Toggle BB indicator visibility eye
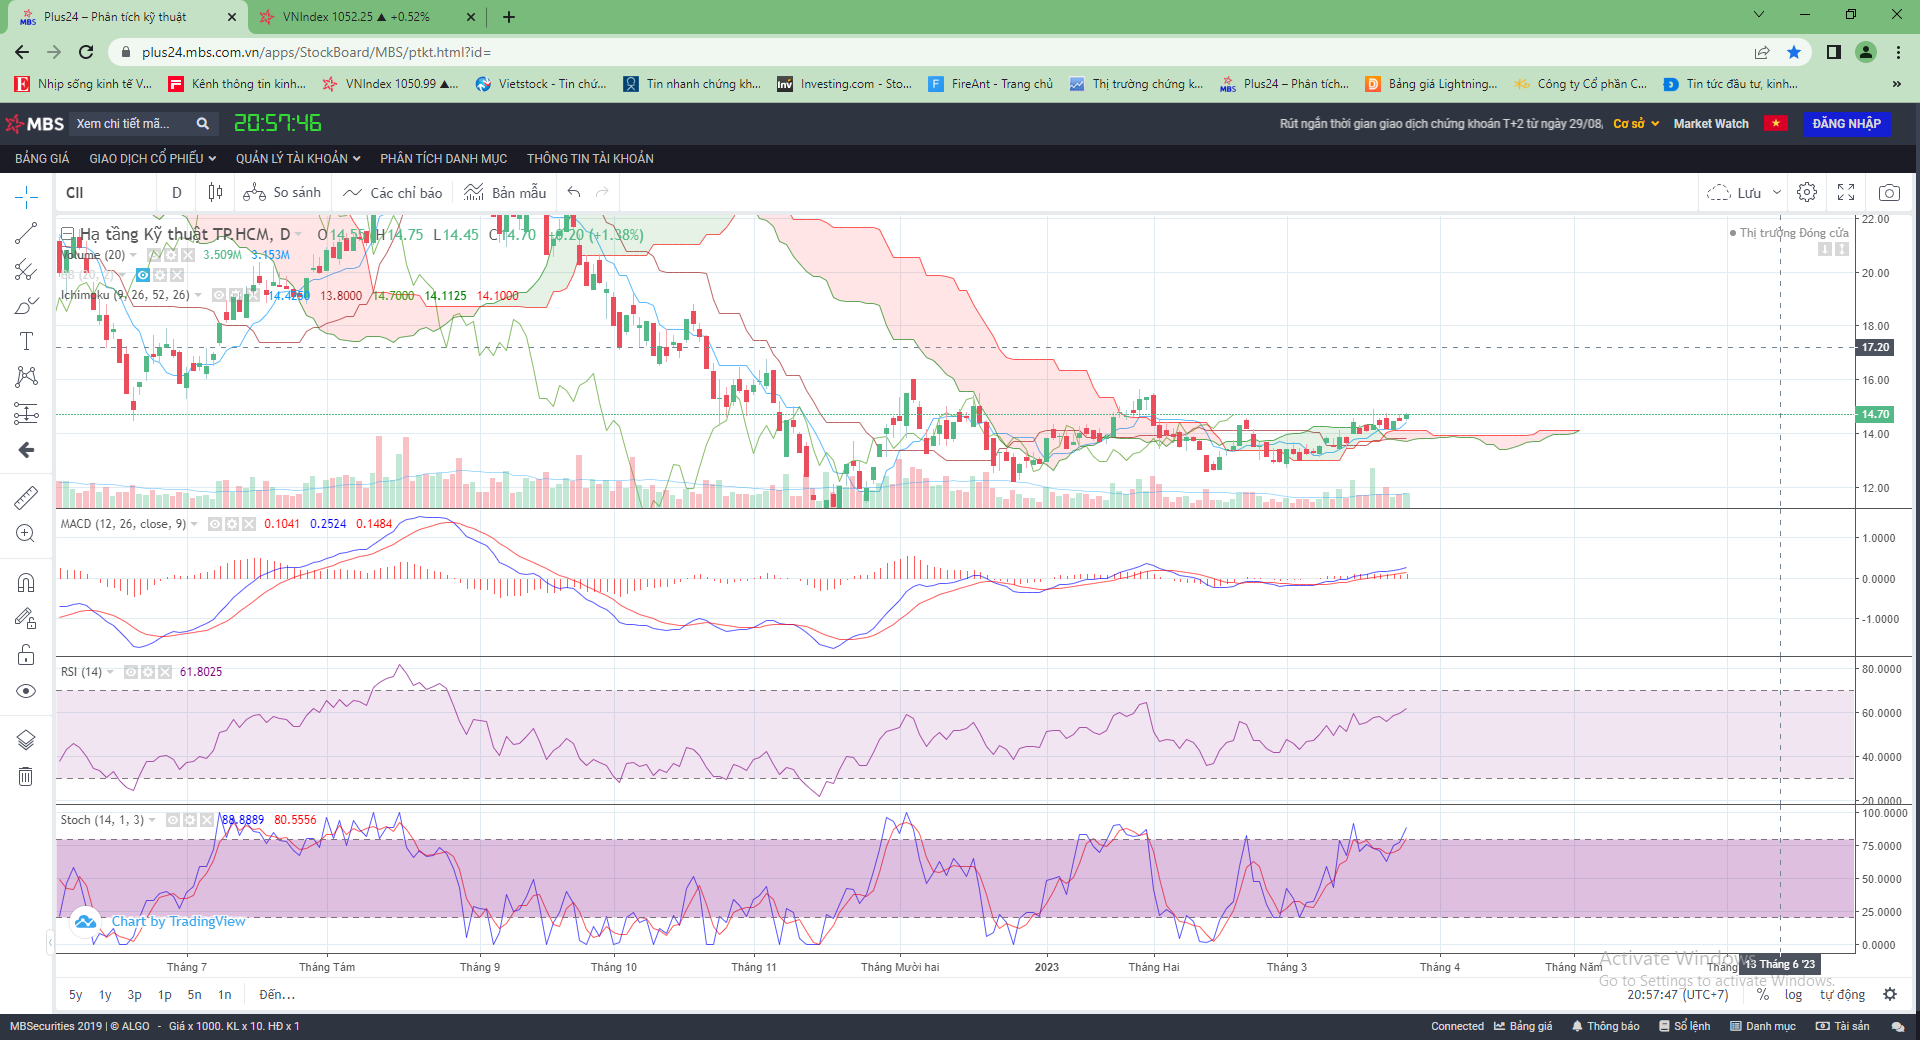The width and height of the screenshot is (1920, 1040). (x=143, y=275)
